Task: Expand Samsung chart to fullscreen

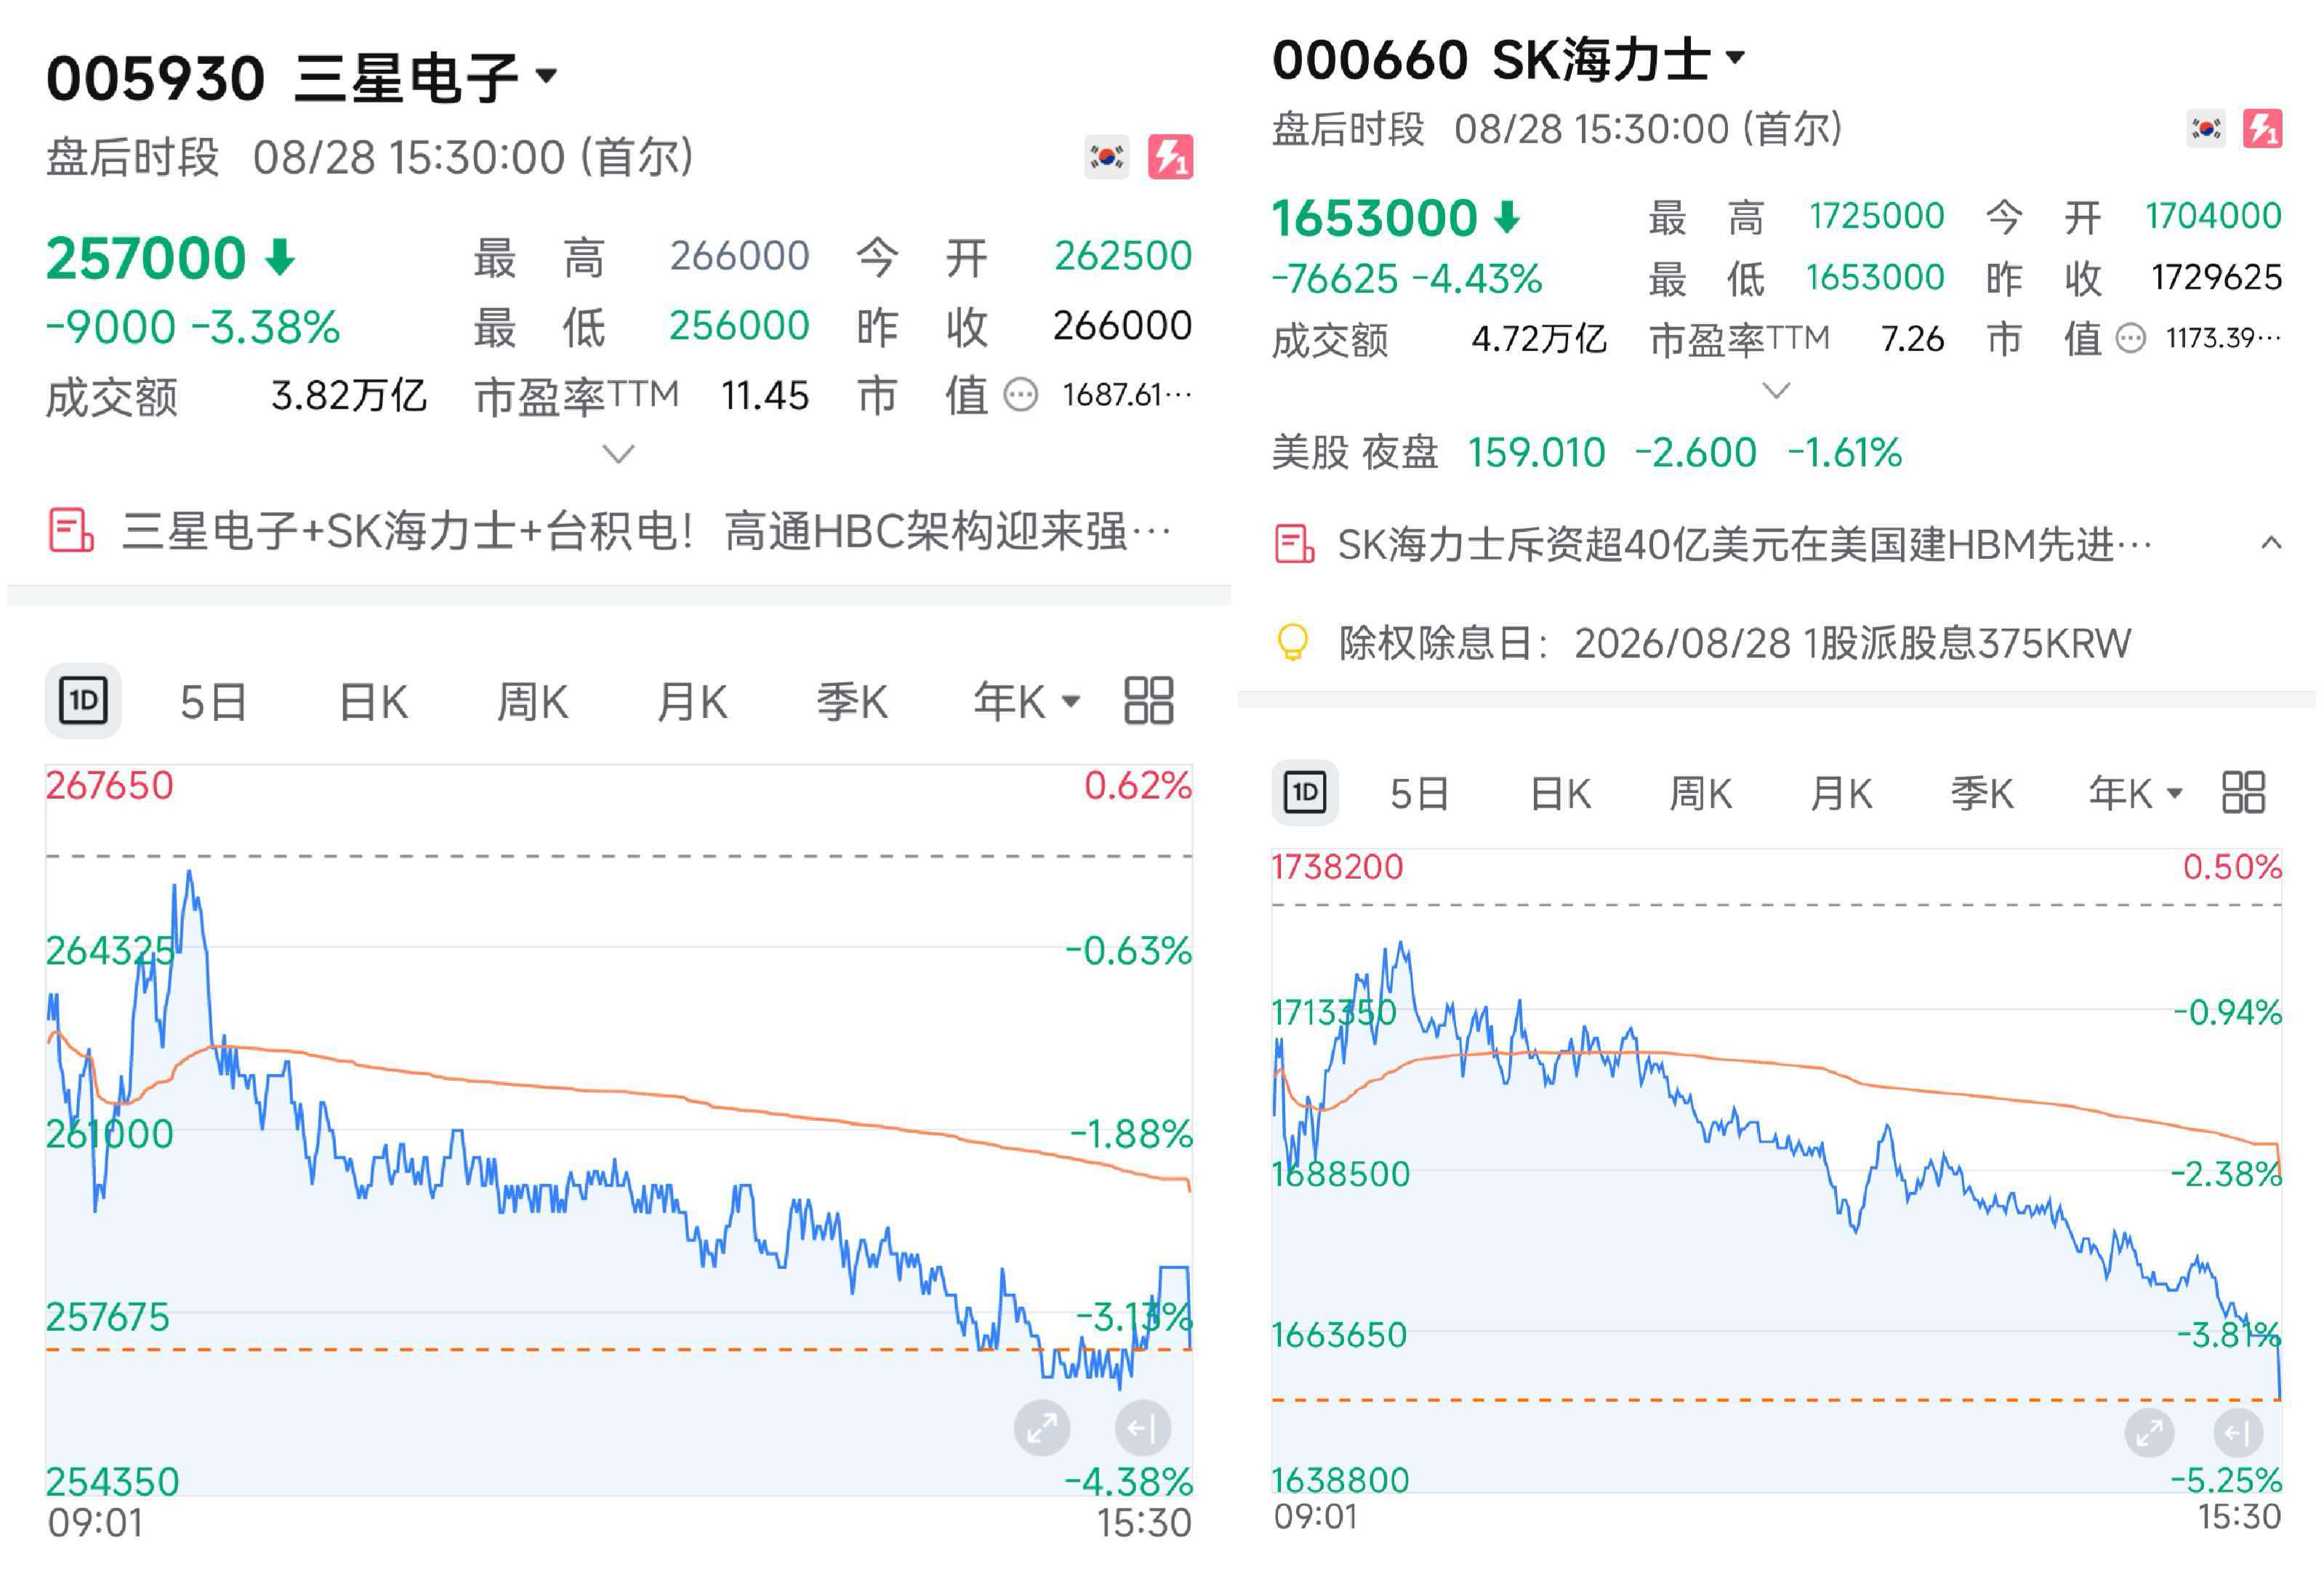Action: click(x=1042, y=1428)
